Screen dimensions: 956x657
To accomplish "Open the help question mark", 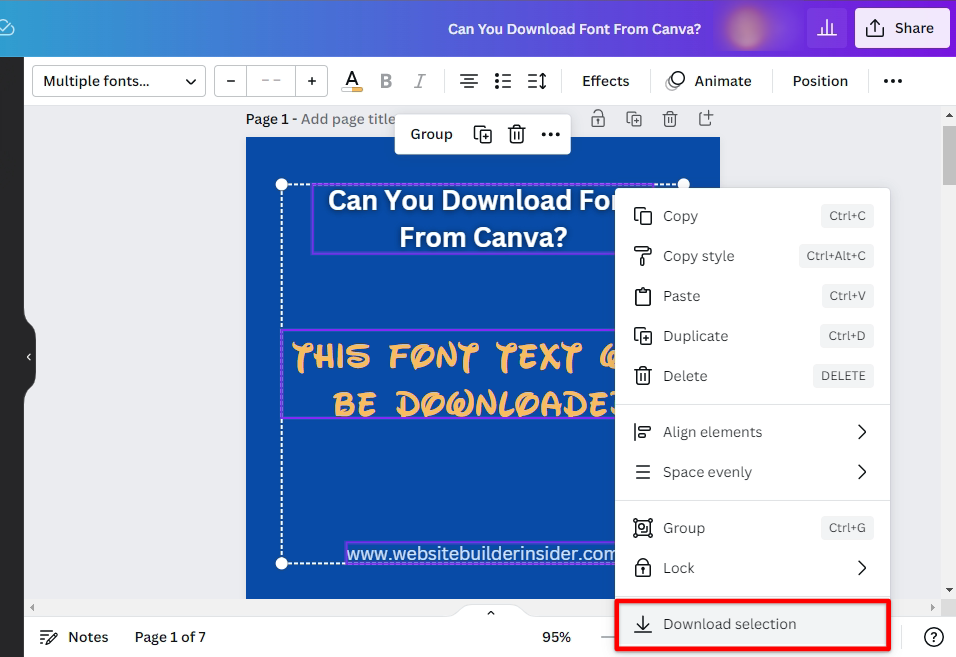I will click(933, 637).
